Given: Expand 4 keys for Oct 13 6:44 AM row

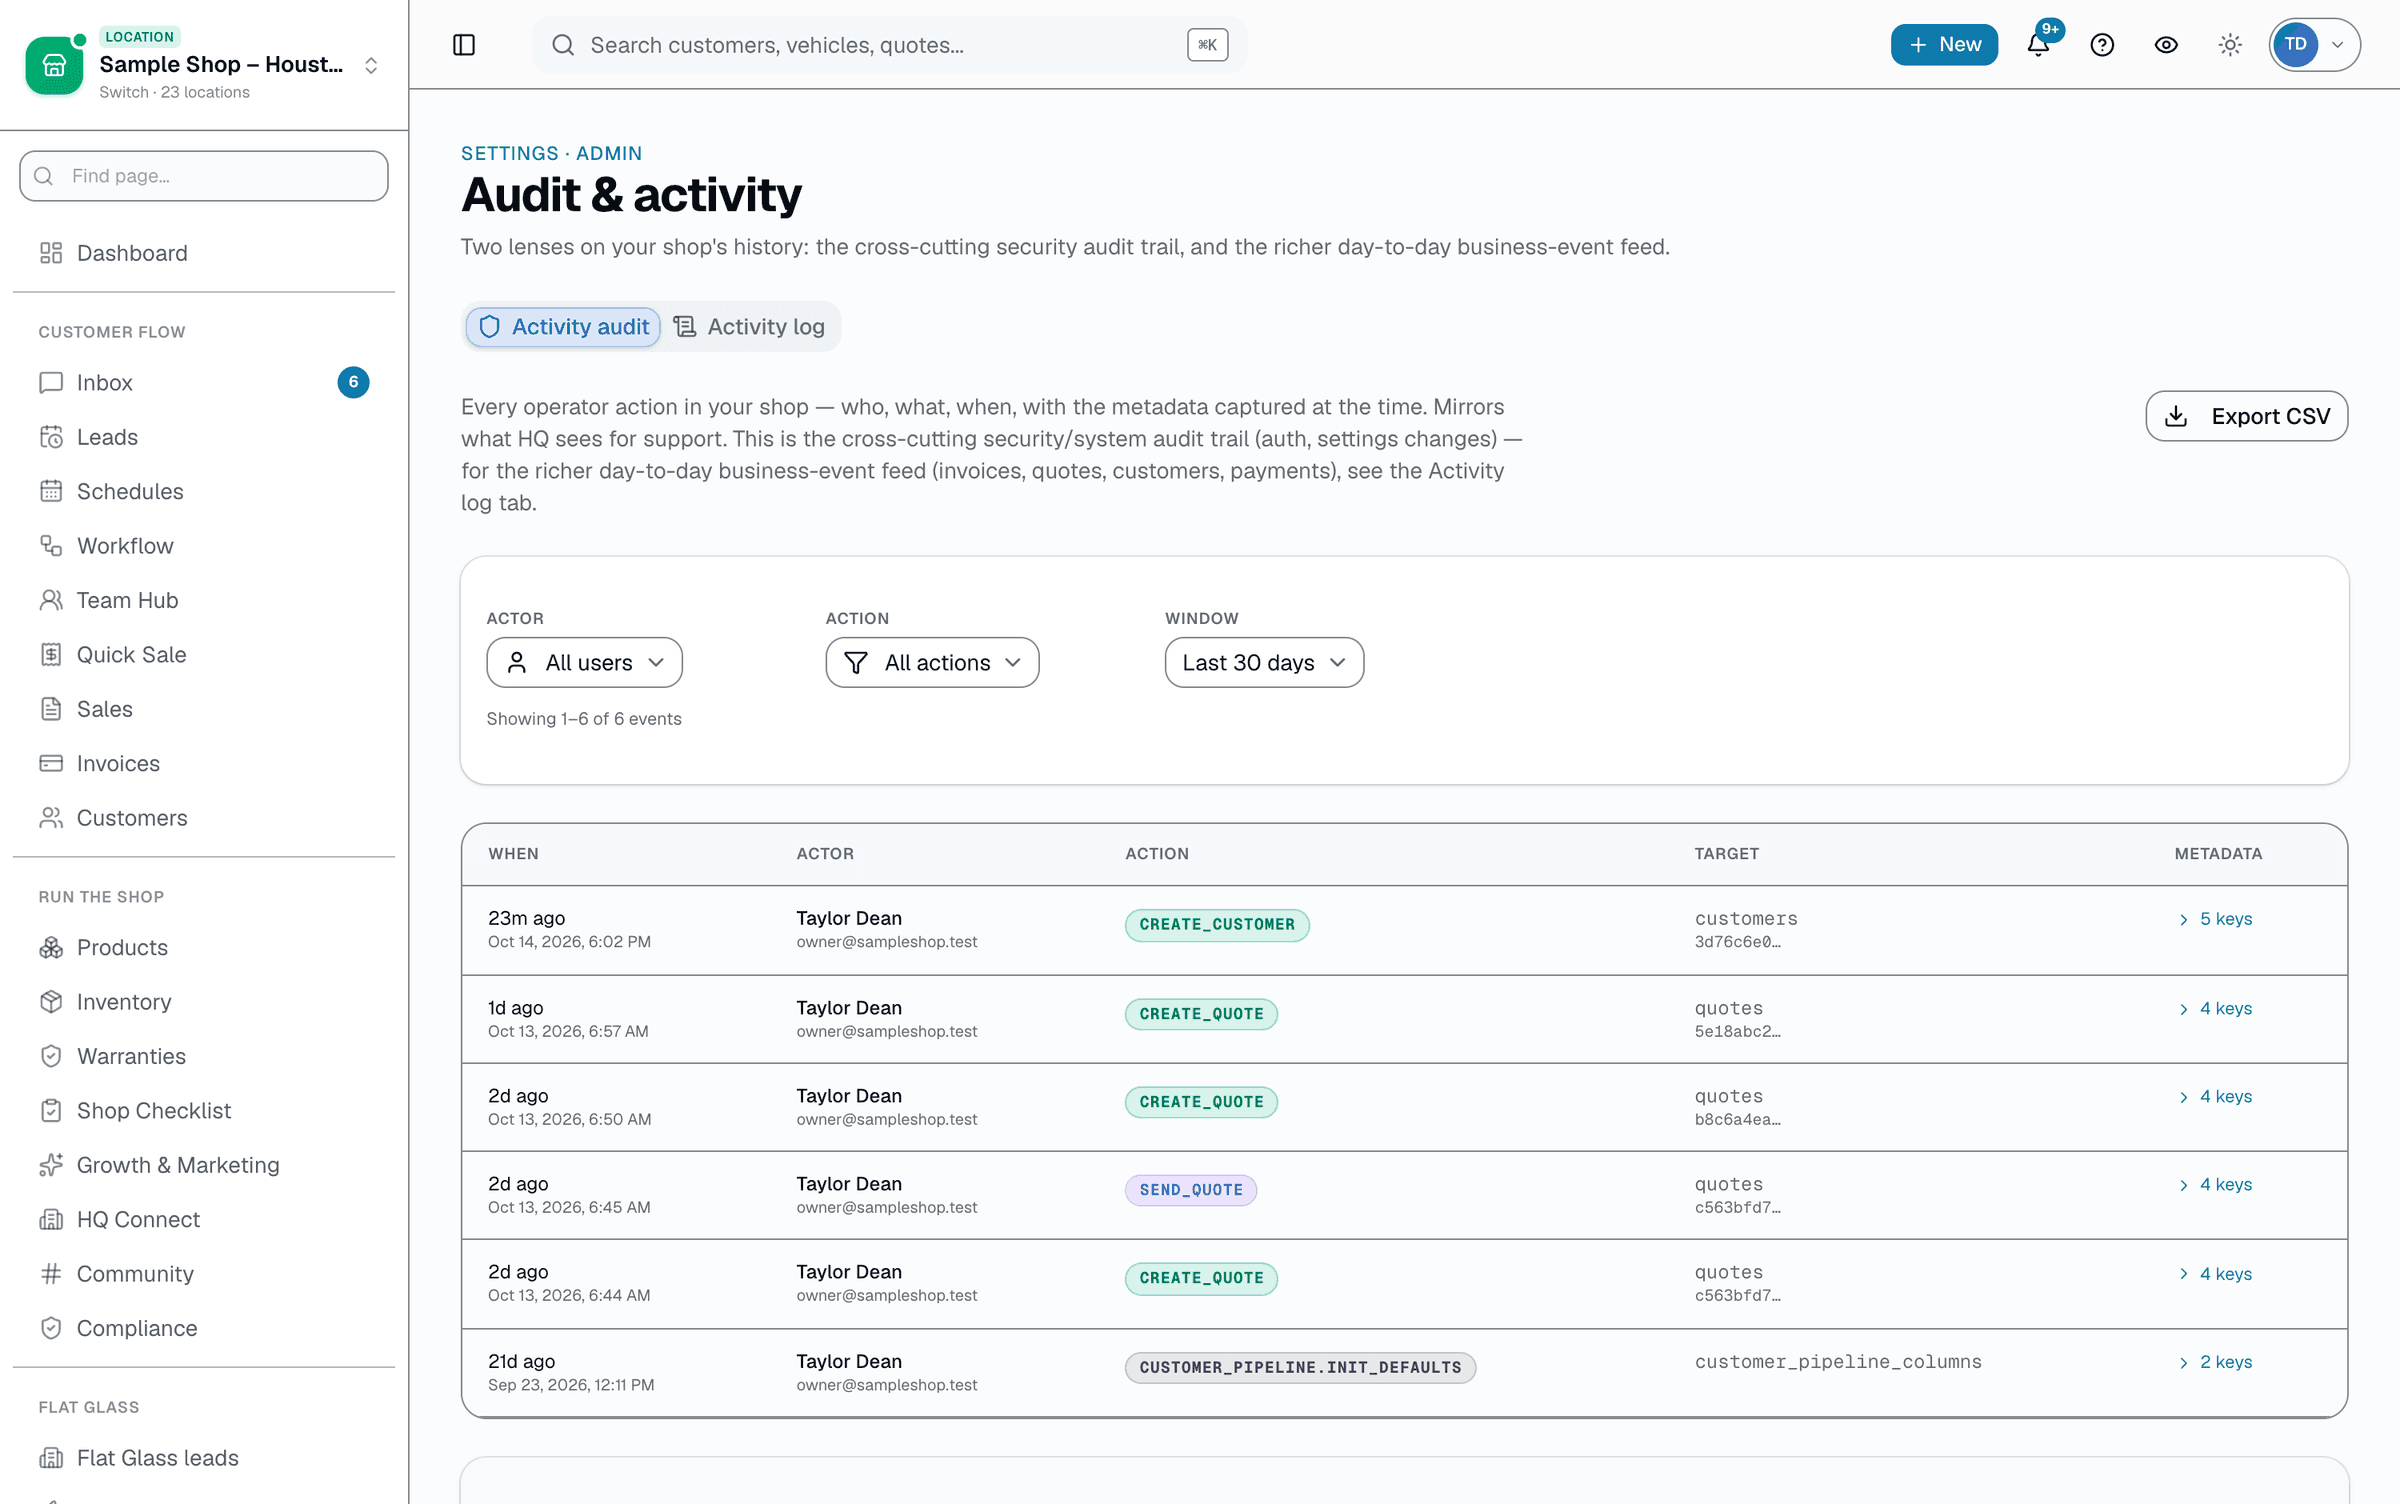Looking at the screenshot, I should click(2215, 1274).
